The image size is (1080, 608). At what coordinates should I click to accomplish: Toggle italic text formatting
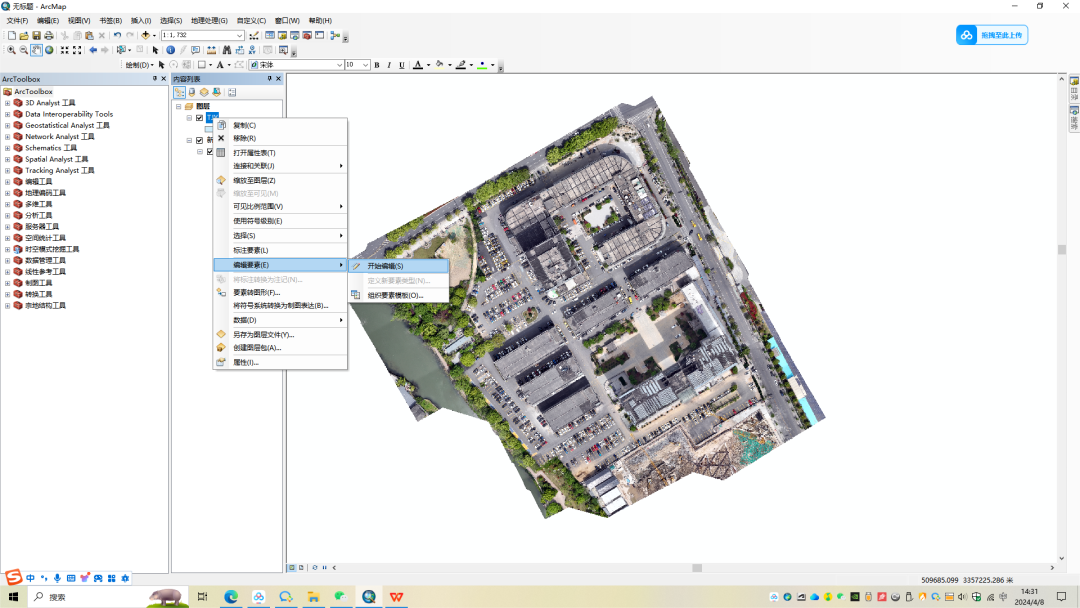389,65
